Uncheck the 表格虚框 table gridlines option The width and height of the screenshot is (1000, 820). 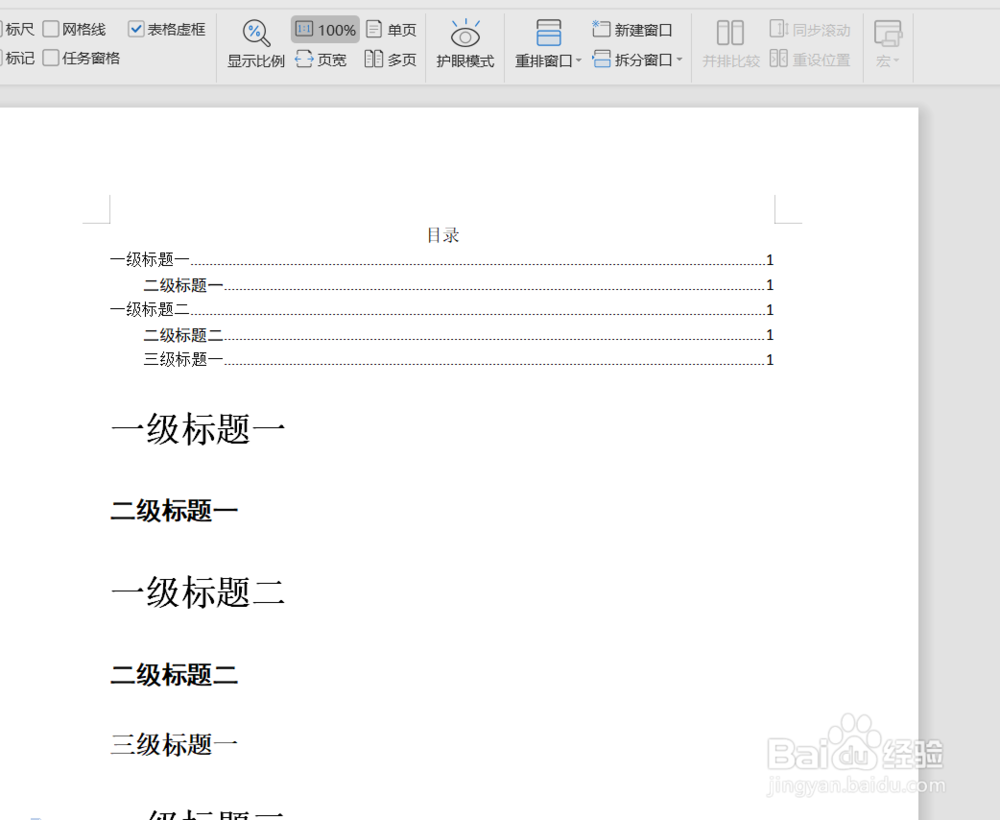point(137,29)
